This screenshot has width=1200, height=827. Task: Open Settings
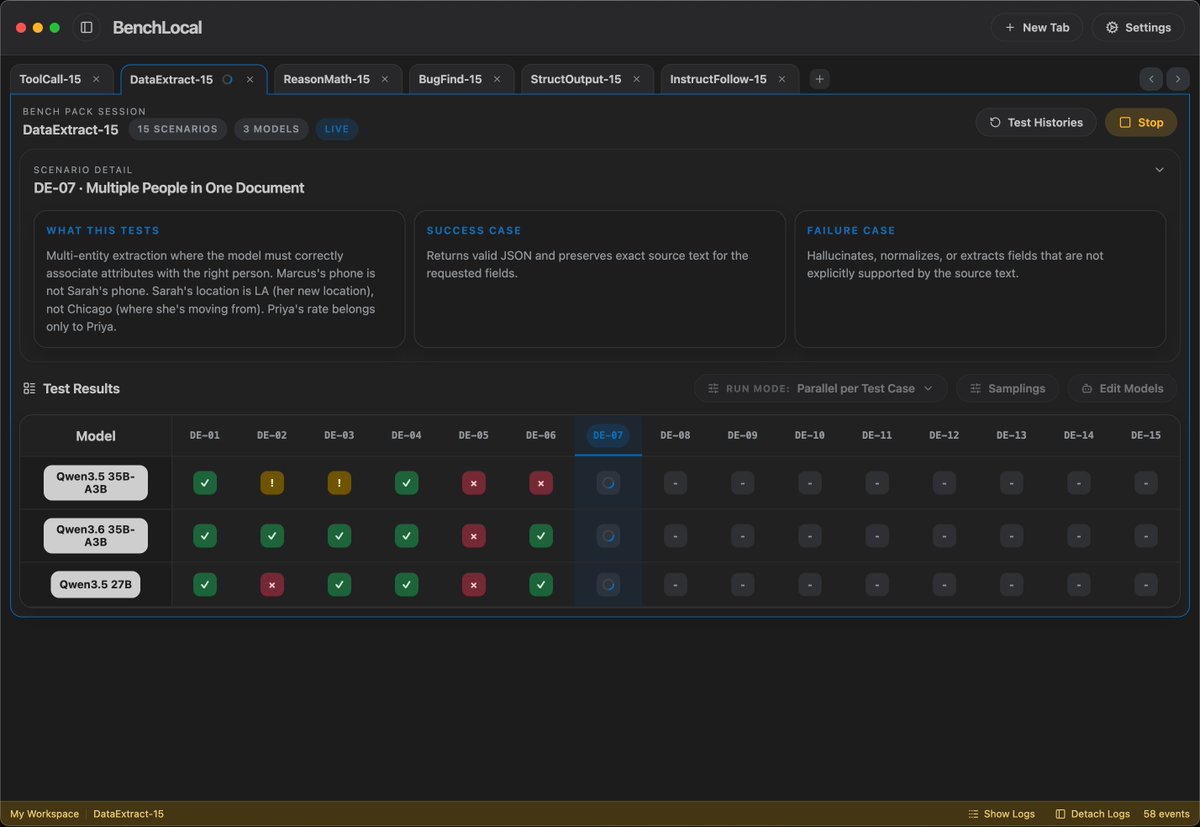1138,27
